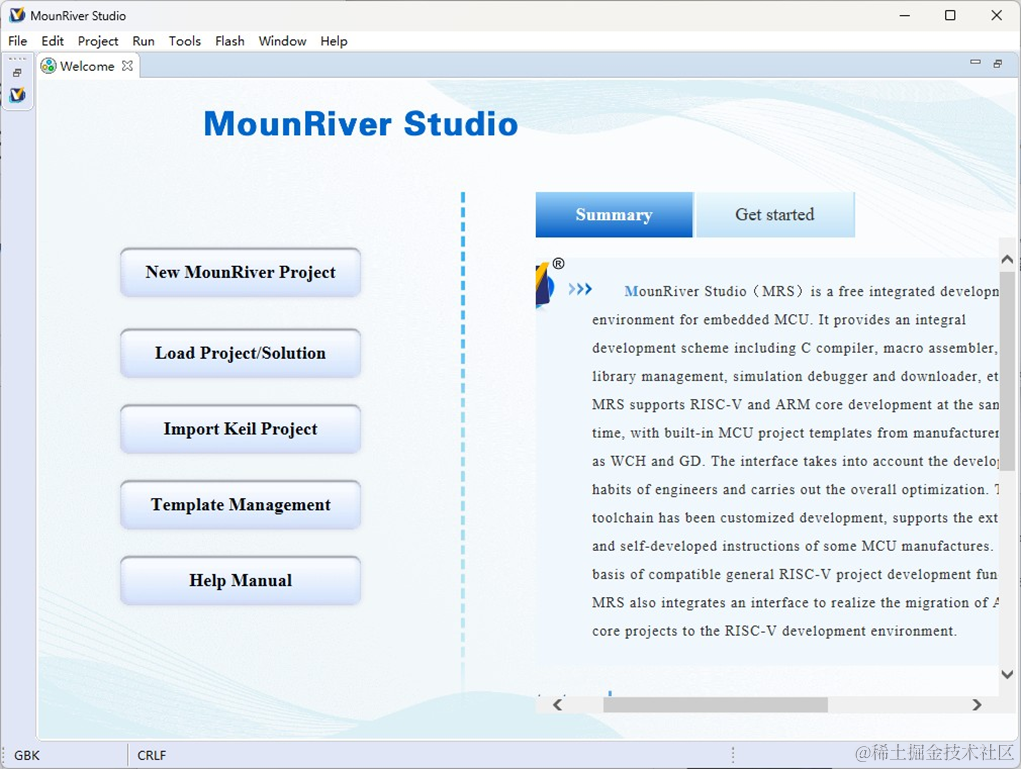Click the horizontal scroll right arrow
Image resolution: width=1021 pixels, height=769 pixels.
(x=977, y=705)
